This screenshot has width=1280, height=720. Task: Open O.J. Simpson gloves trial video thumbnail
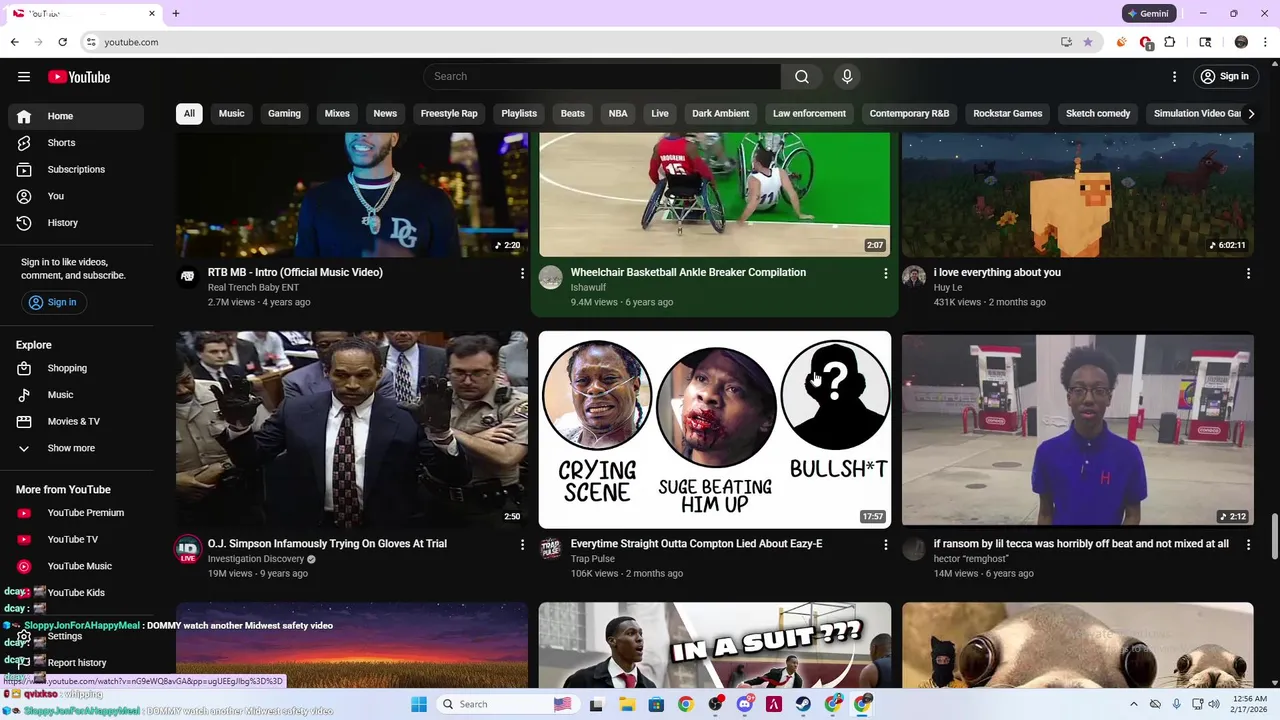(352, 429)
